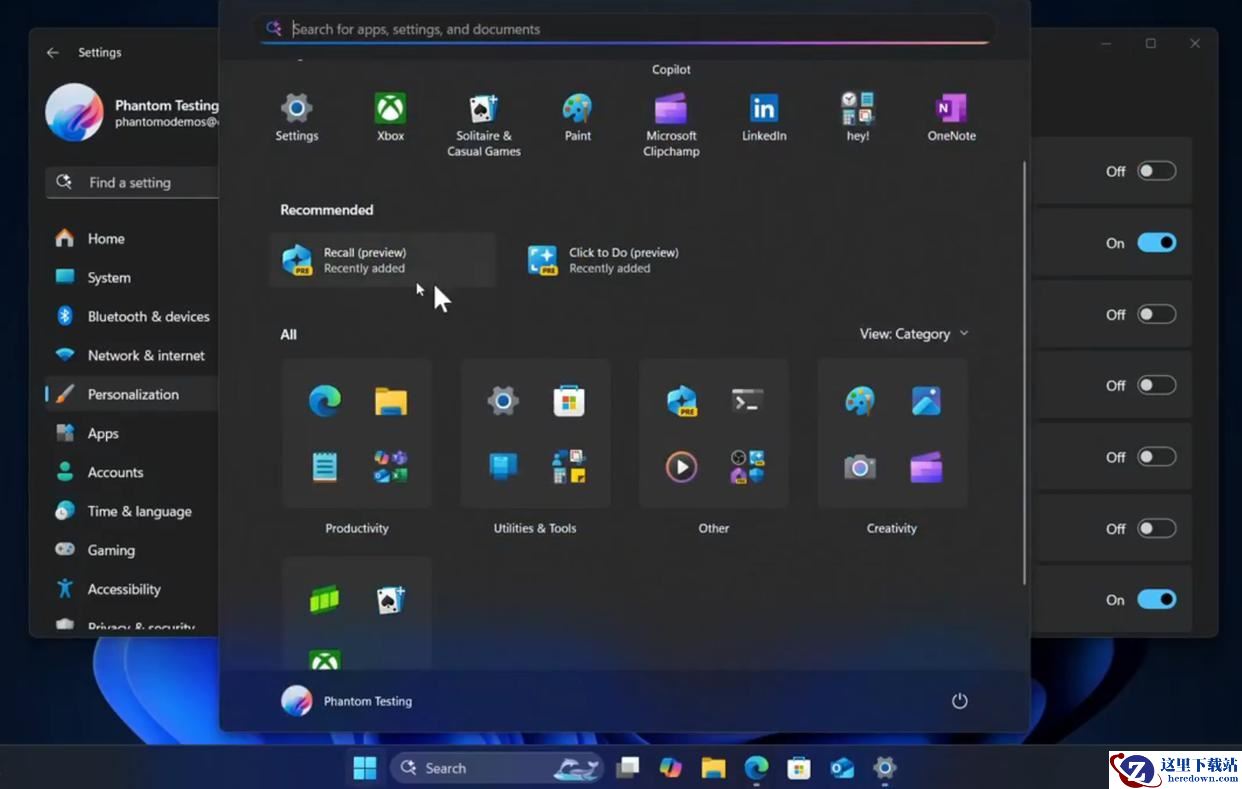Open Settings app in Start pinned list

297,117
